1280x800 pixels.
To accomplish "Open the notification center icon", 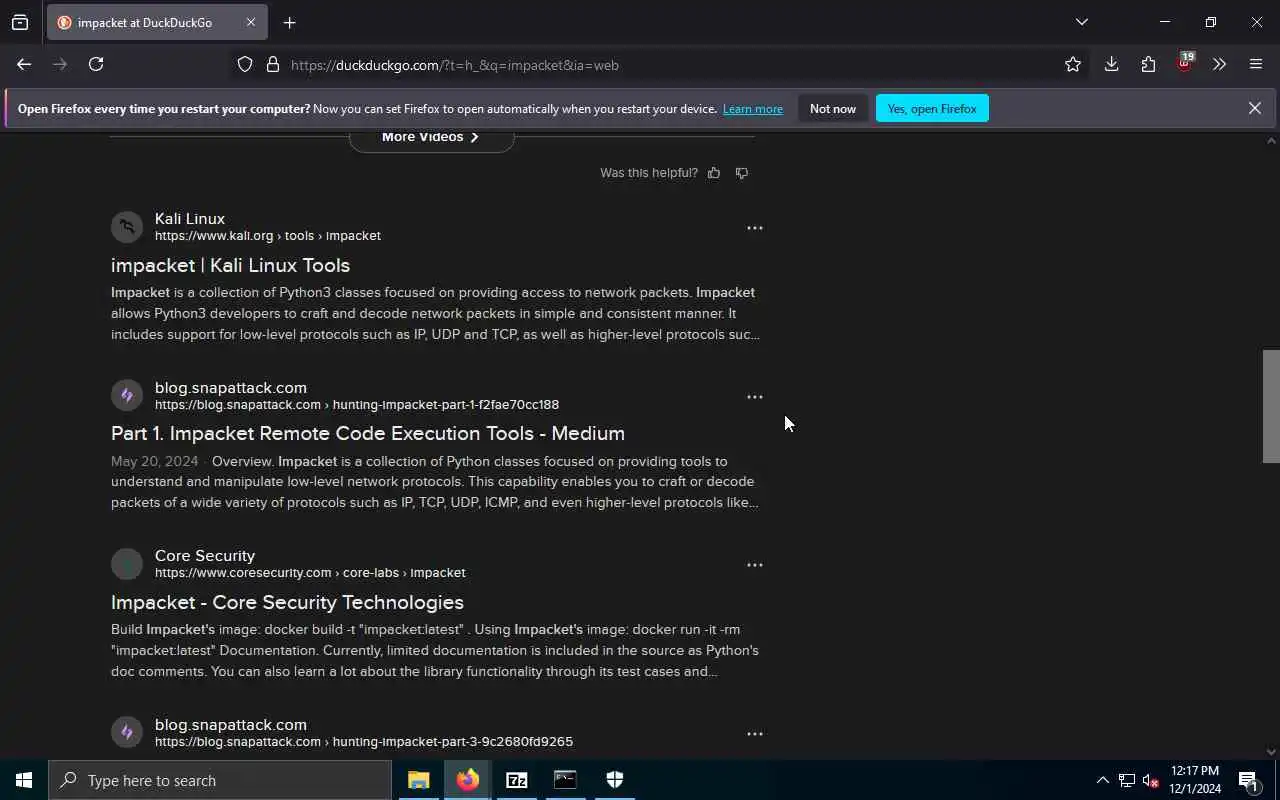I will coord(1248,780).
